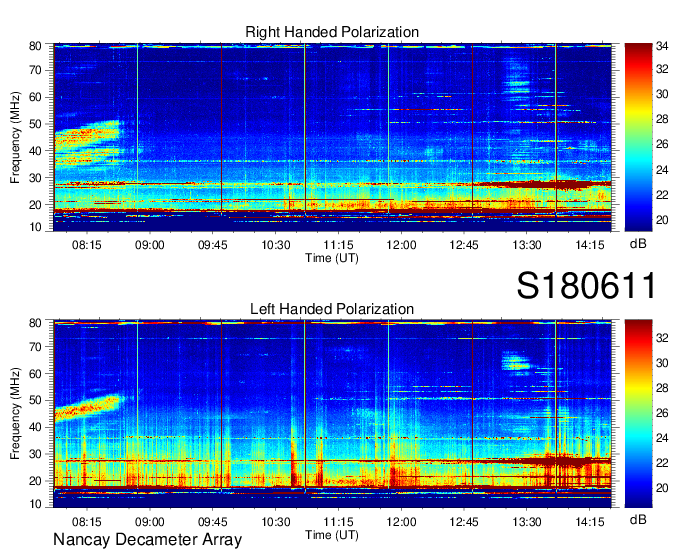Click the 11:15 time tick on the right-handed plot
Image resolution: width=680 pixels, height=552 pixels.
point(338,245)
